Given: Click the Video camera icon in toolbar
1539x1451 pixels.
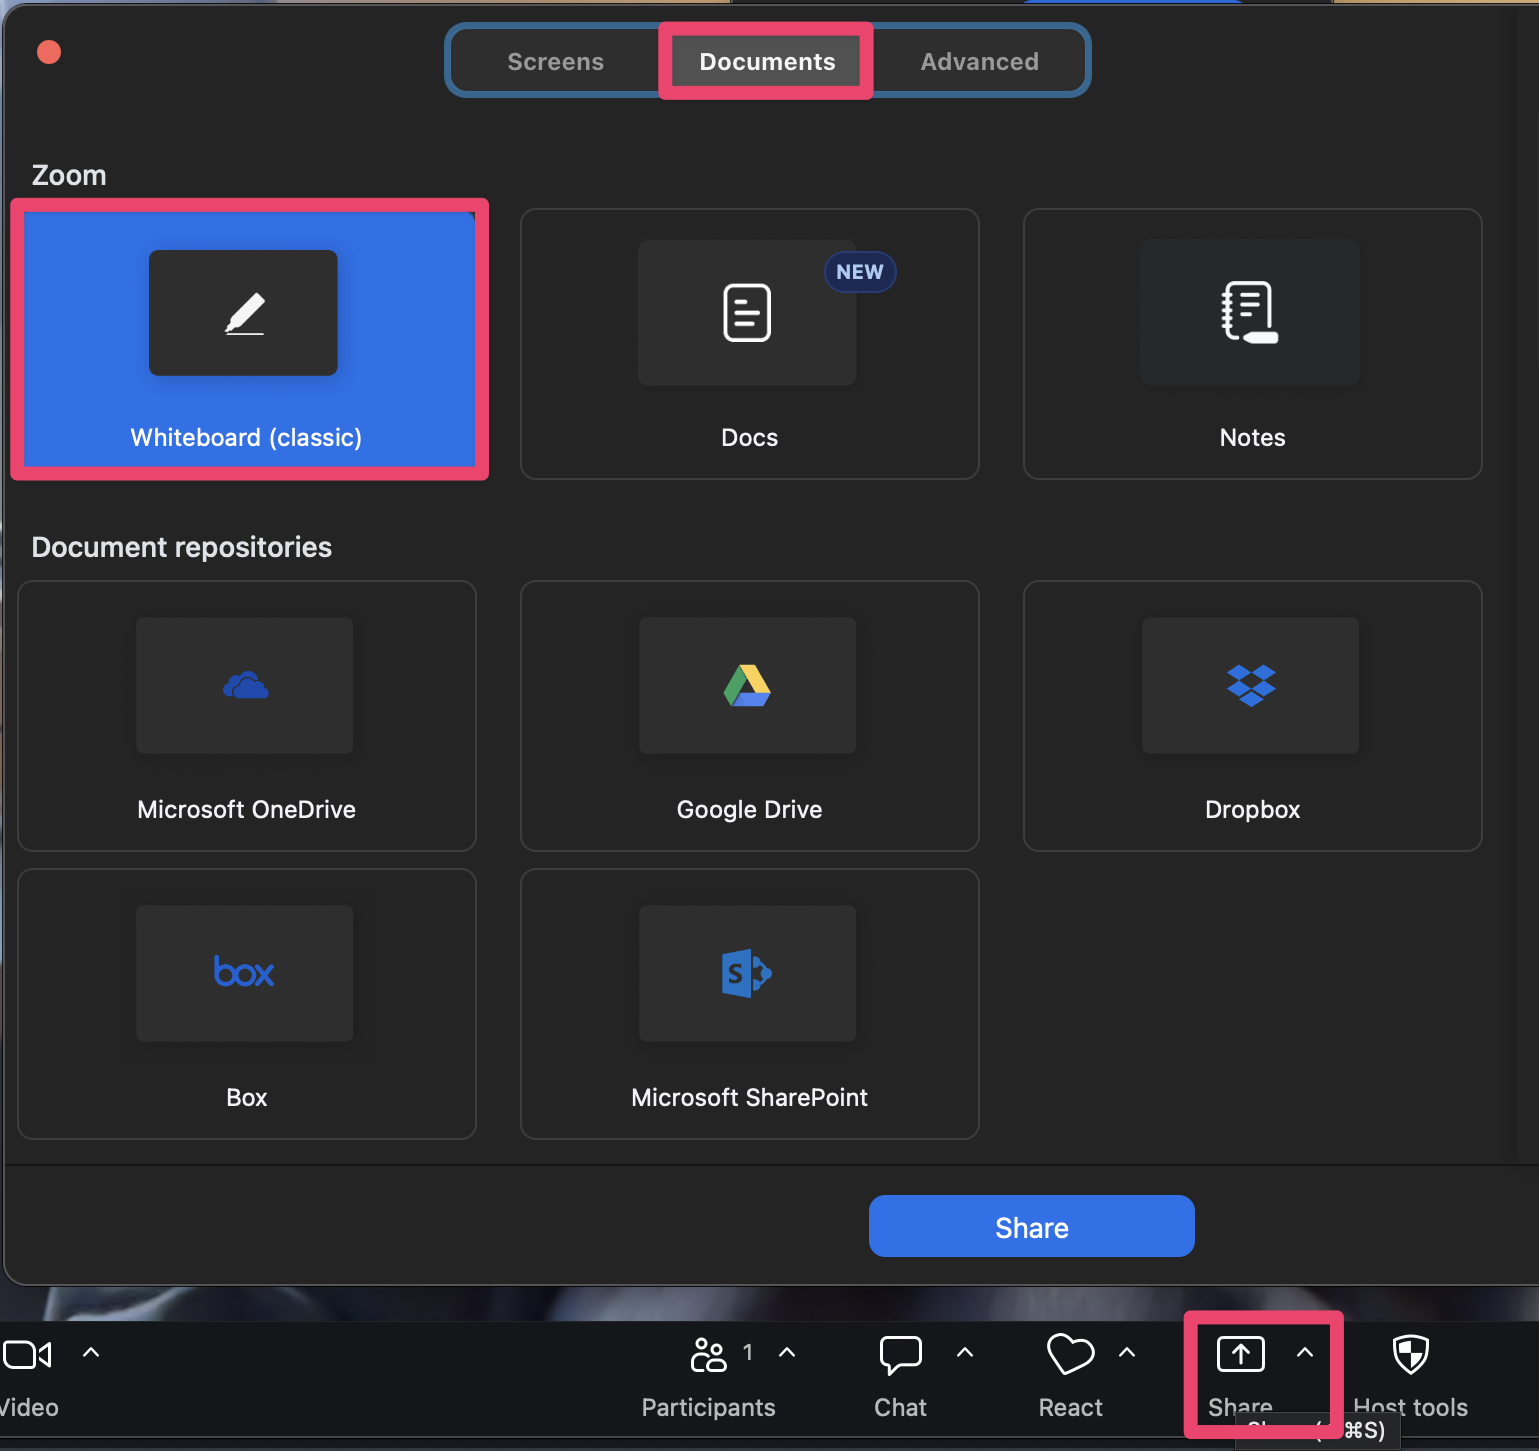Looking at the screenshot, I should pyautogui.click(x=27, y=1355).
